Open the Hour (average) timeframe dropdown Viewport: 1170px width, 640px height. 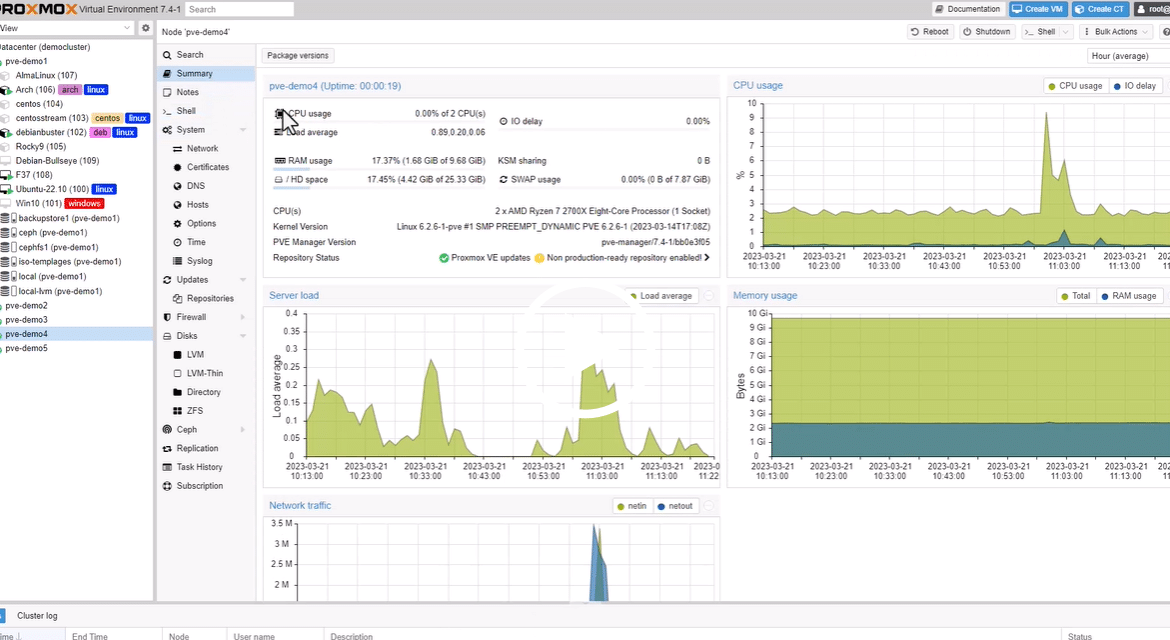tap(1127, 56)
